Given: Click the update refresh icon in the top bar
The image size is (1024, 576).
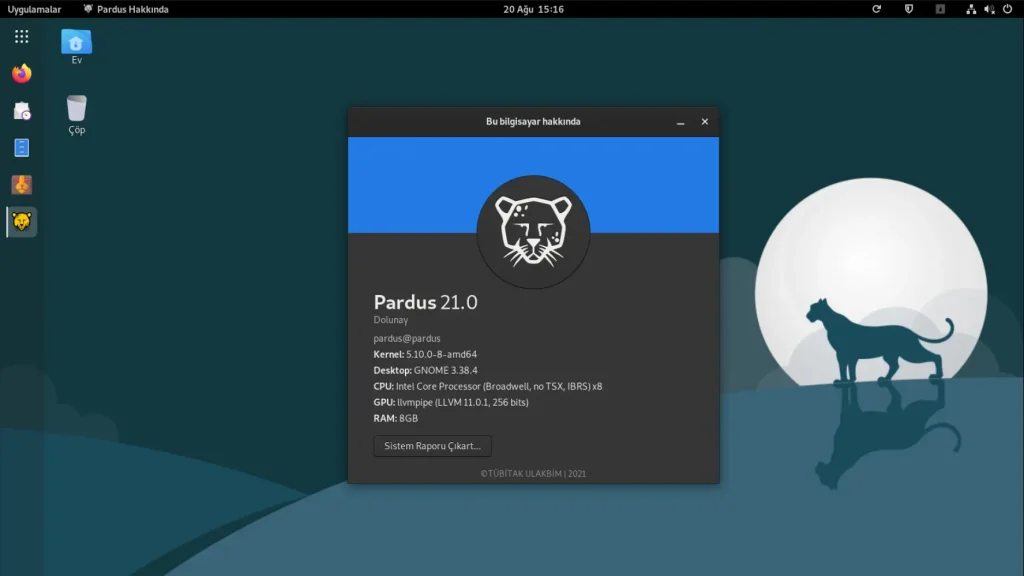Looking at the screenshot, I should coord(876,9).
